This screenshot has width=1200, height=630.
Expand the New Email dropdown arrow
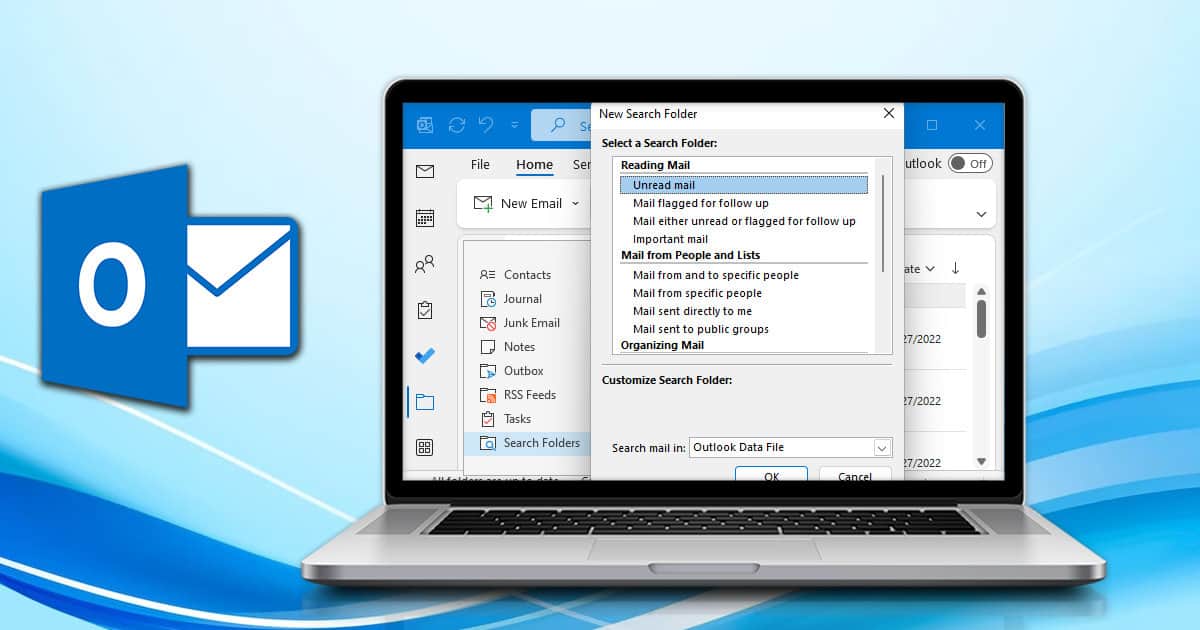pos(575,204)
